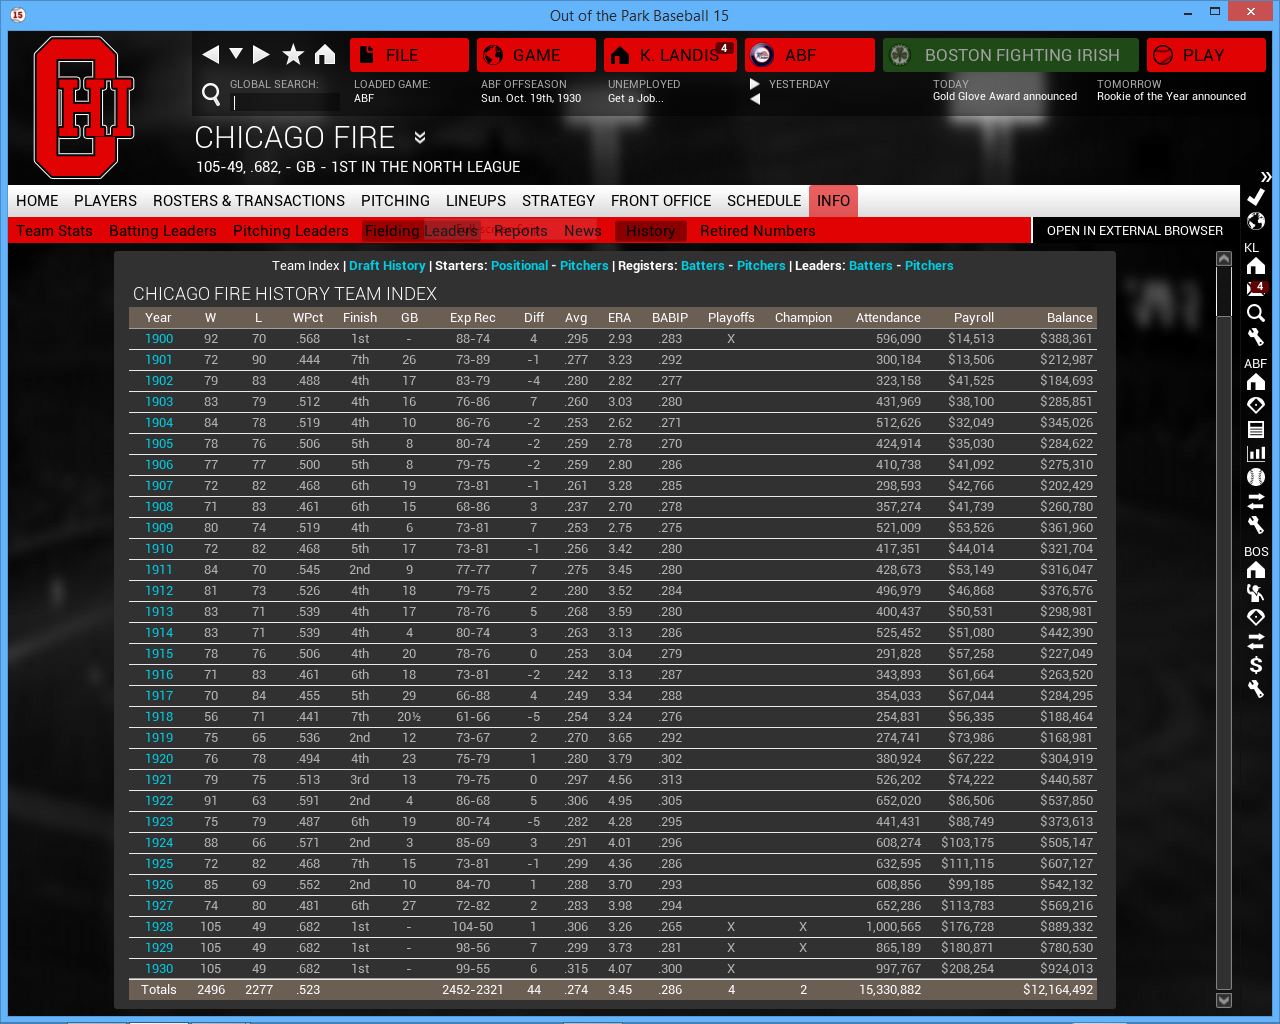Collapse the right sidebar with double chevron
The width and height of the screenshot is (1280, 1024).
[1266, 176]
